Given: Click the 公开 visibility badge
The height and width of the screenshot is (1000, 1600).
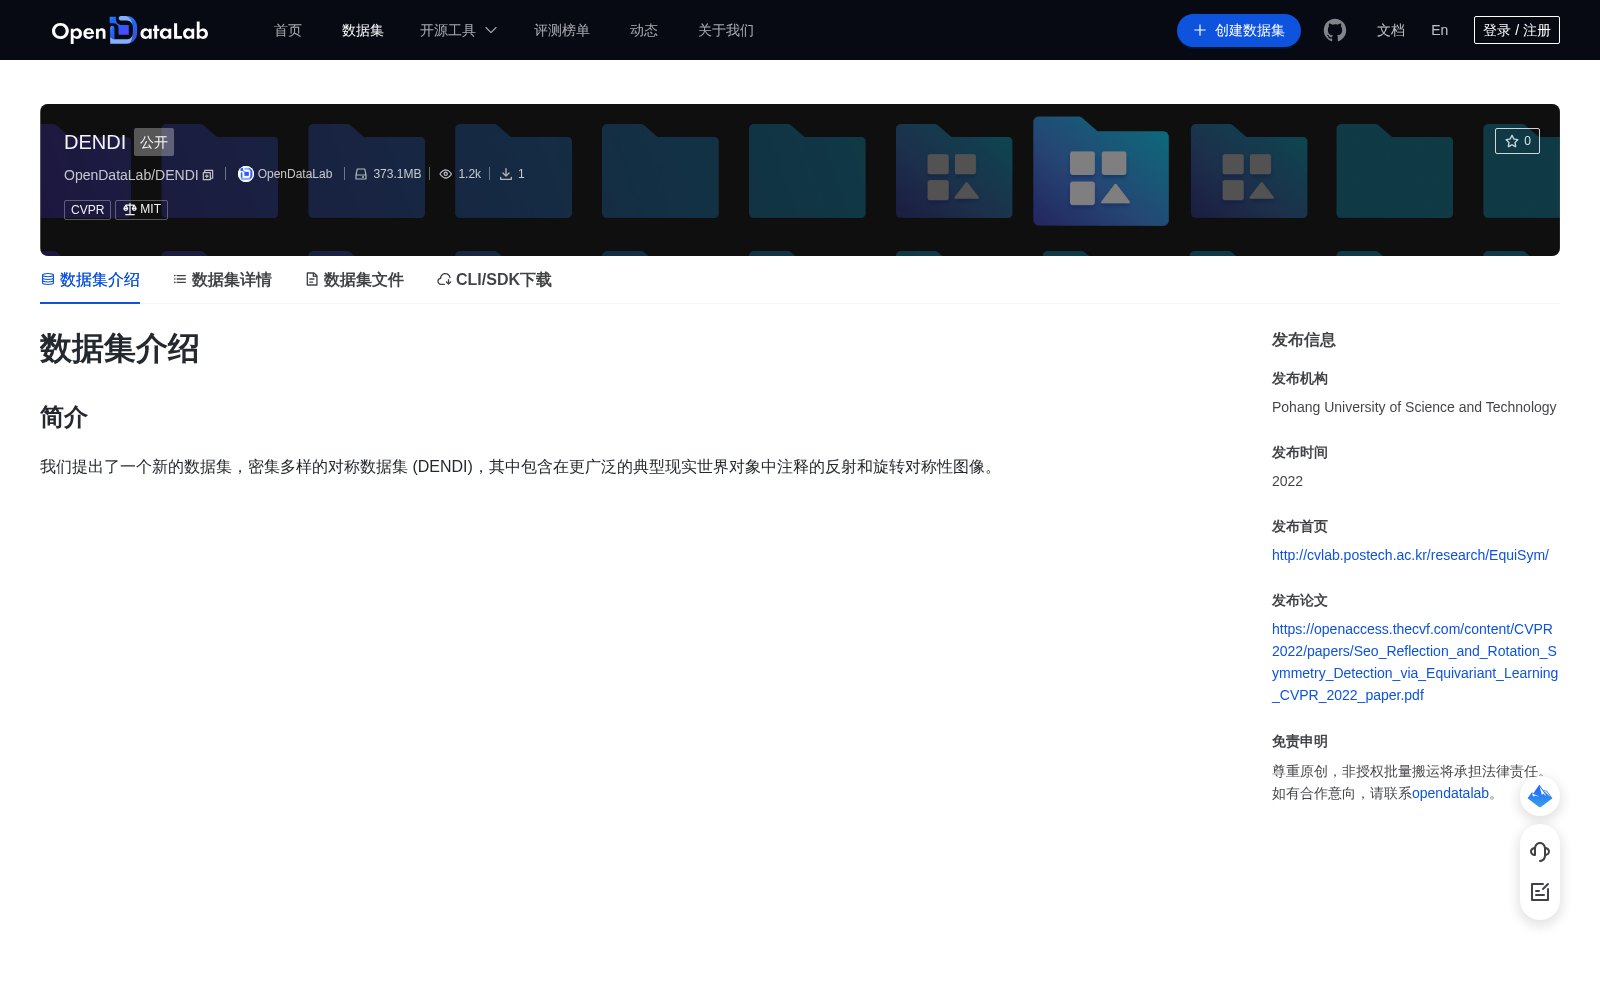Looking at the screenshot, I should click(x=154, y=142).
